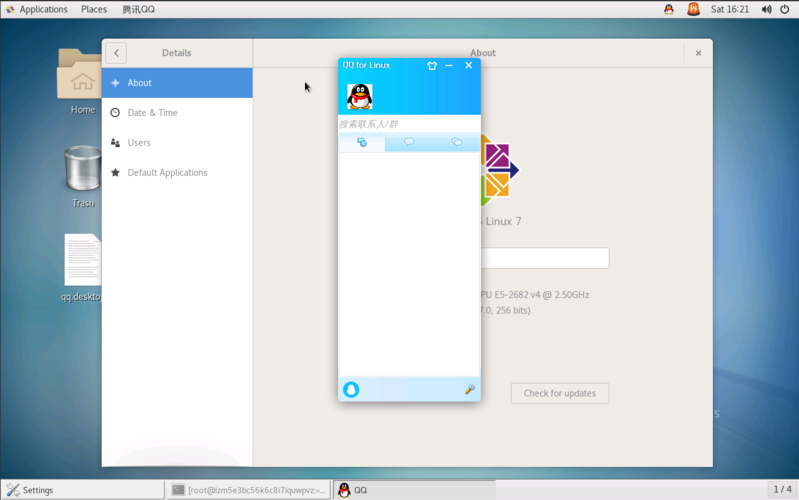Focus the QQ contact search field

[409, 124]
